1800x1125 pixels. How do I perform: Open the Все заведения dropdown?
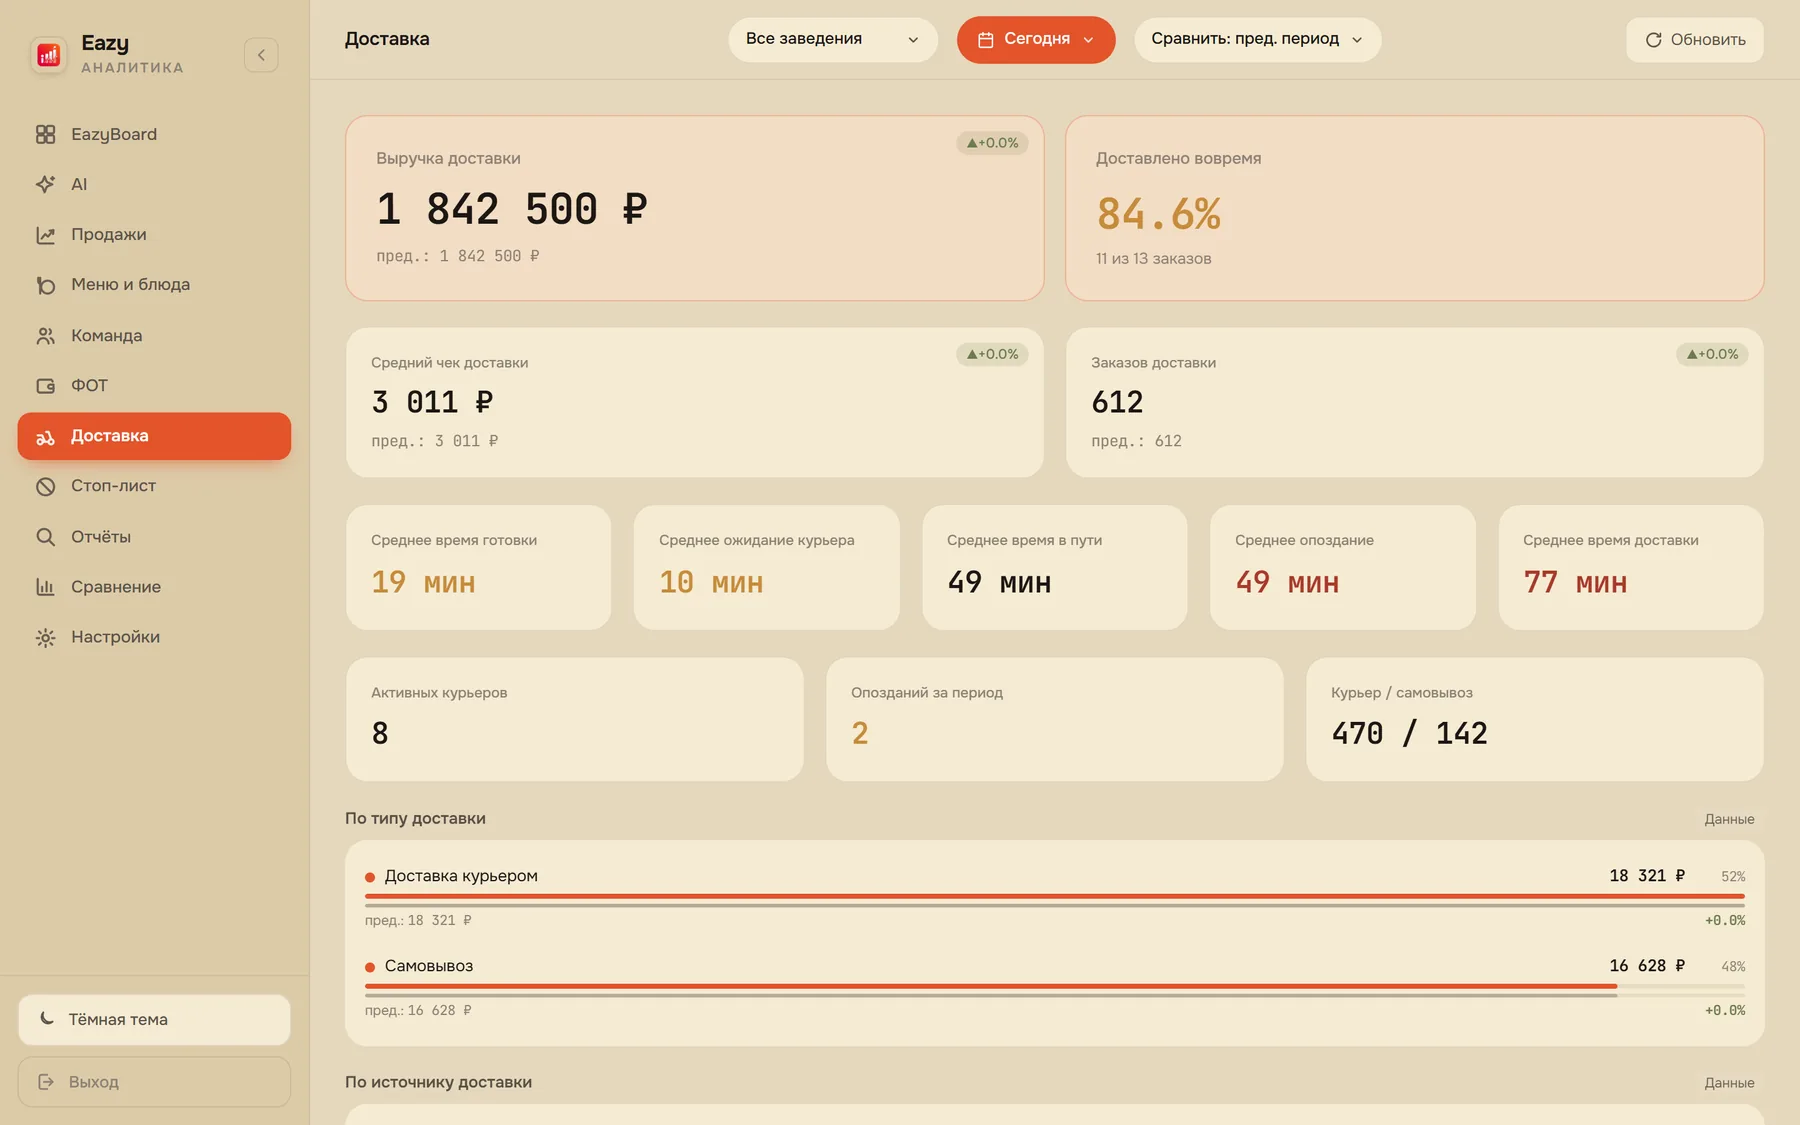pyautogui.click(x=833, y=40)
